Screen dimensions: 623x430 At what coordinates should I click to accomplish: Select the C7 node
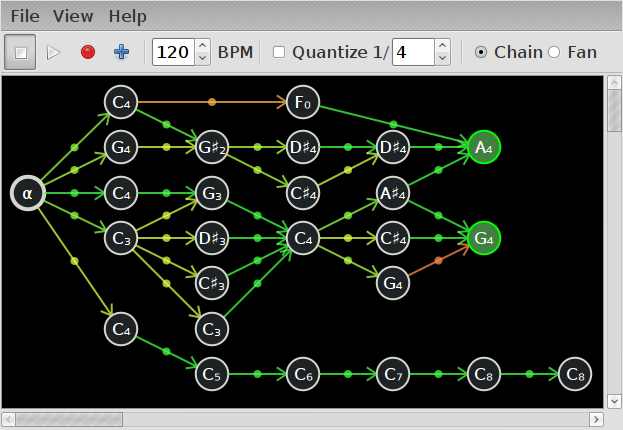(x=393, y=374)
